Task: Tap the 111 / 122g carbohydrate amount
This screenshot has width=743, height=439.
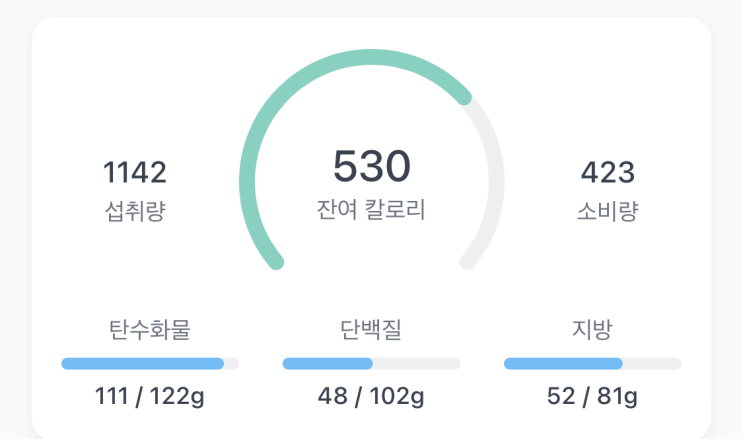Action: 150,397
